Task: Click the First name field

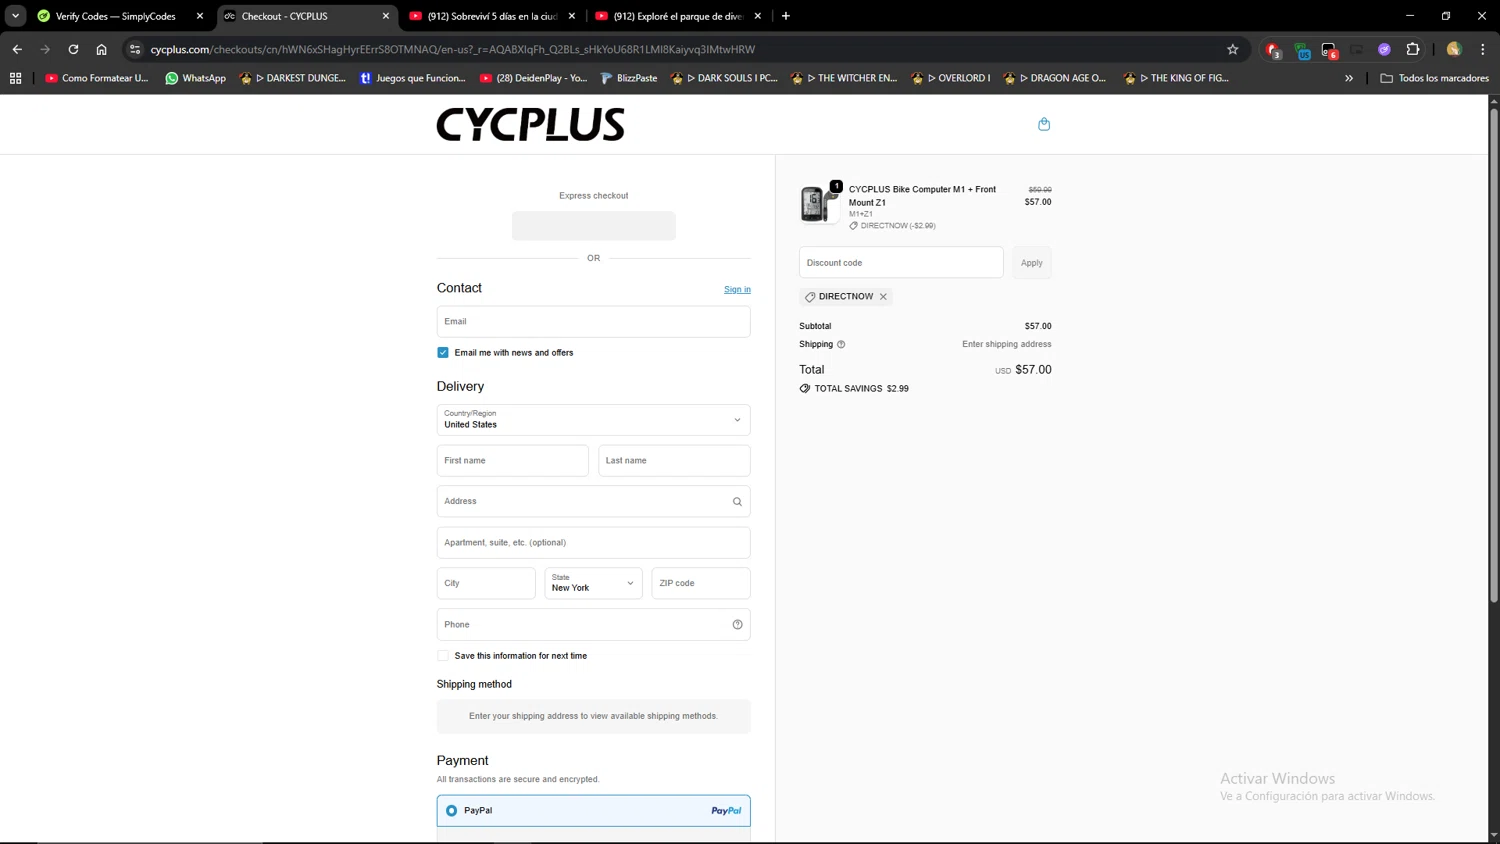Action: [512, 461]
